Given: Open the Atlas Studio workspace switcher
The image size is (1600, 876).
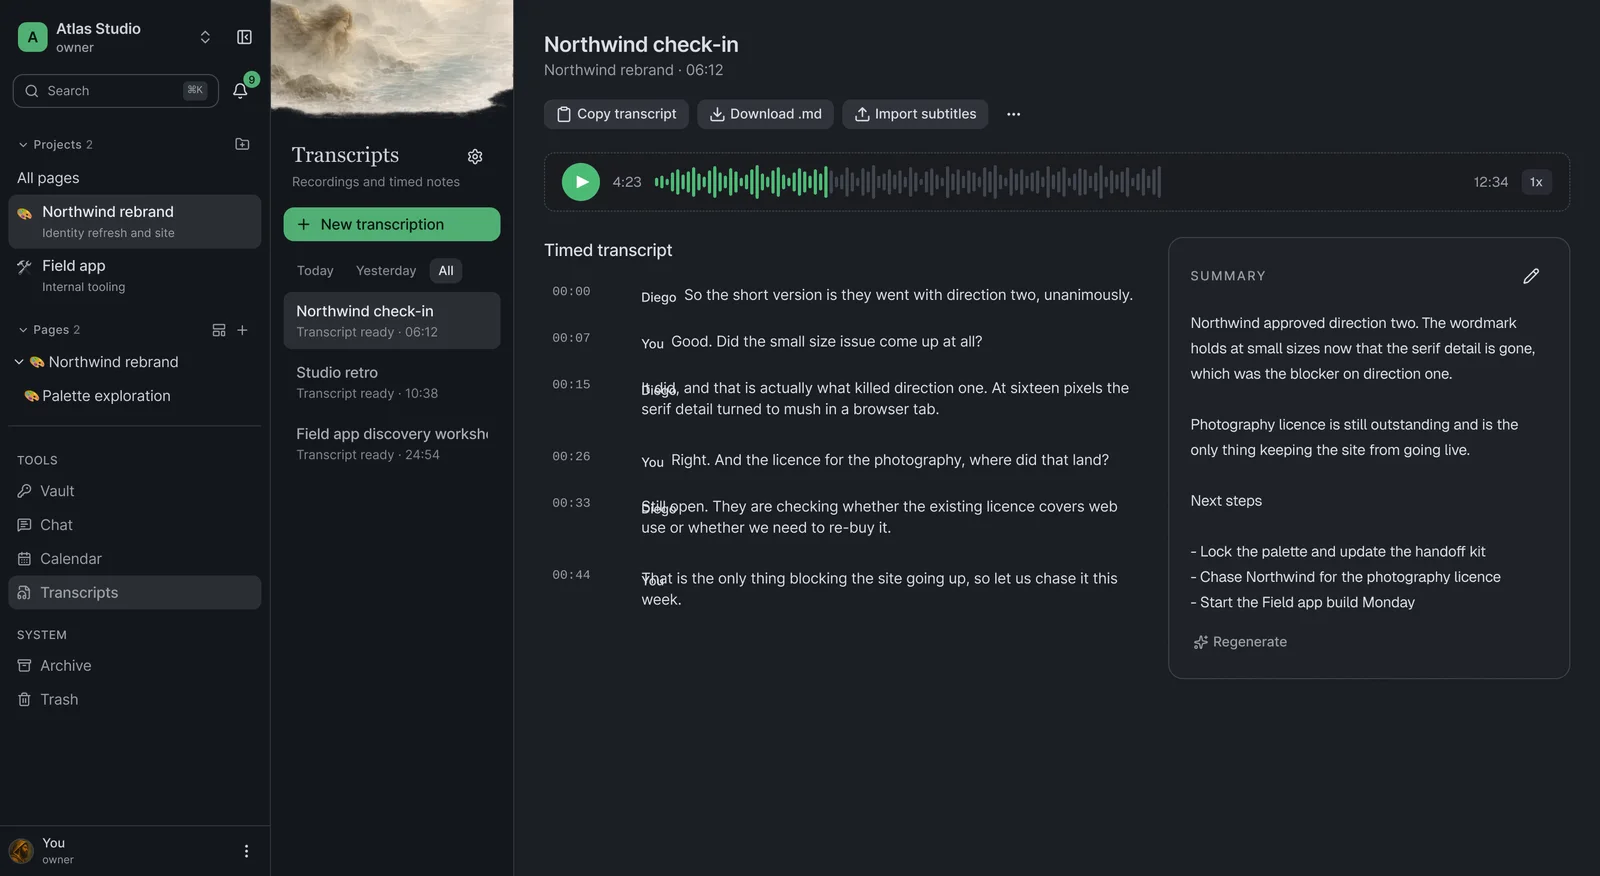Looking at the screenshot, I should tap(205, 37).
